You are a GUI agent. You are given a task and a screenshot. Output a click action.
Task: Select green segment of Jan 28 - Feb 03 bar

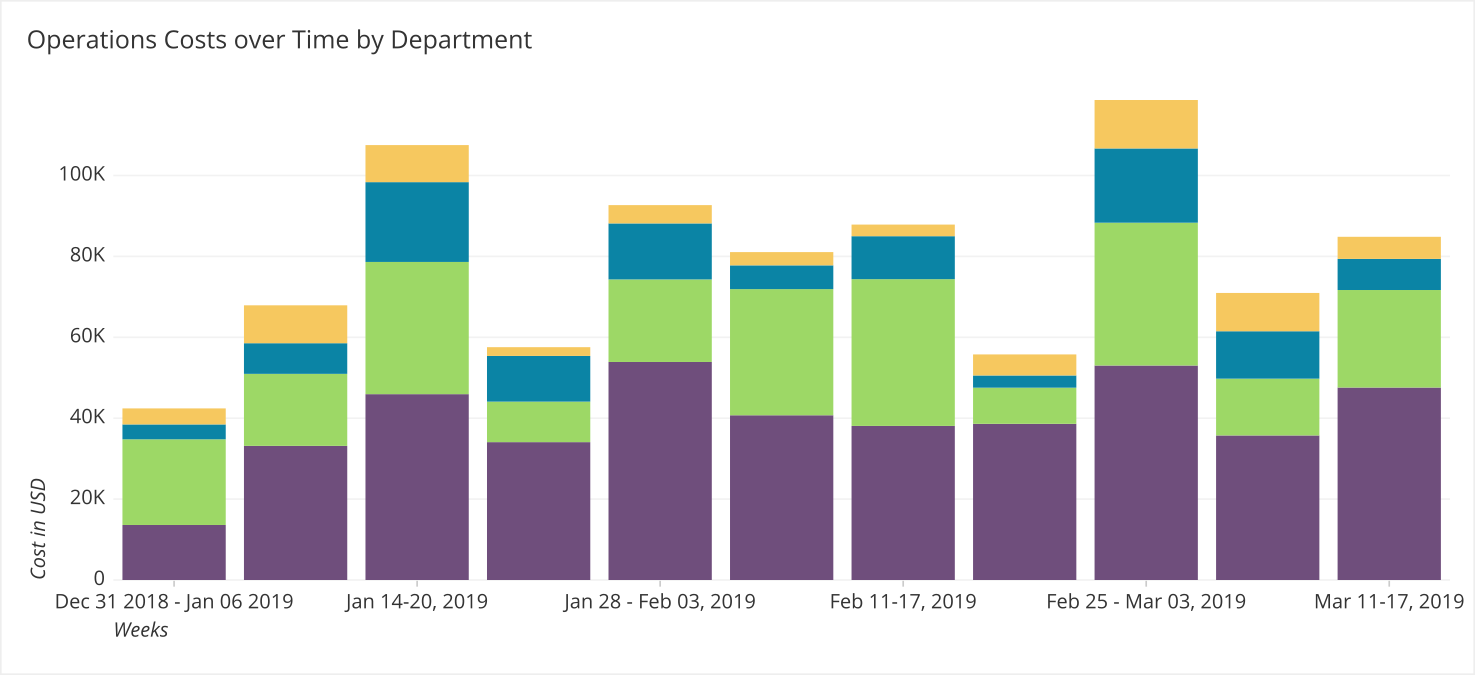click(660, 320)
